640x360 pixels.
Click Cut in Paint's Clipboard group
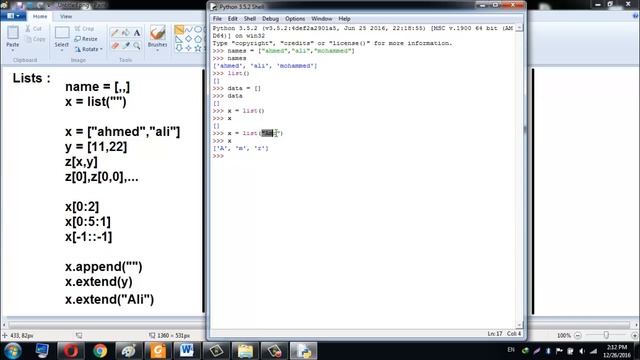pyautogui.click(x=33, y=29)
